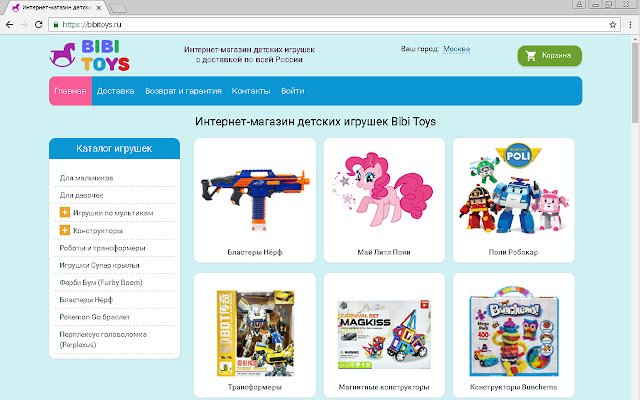The image size is (640, 400).
Task: Open Ферби Бум (Furby Boom) category
Action: click(101, 282)
